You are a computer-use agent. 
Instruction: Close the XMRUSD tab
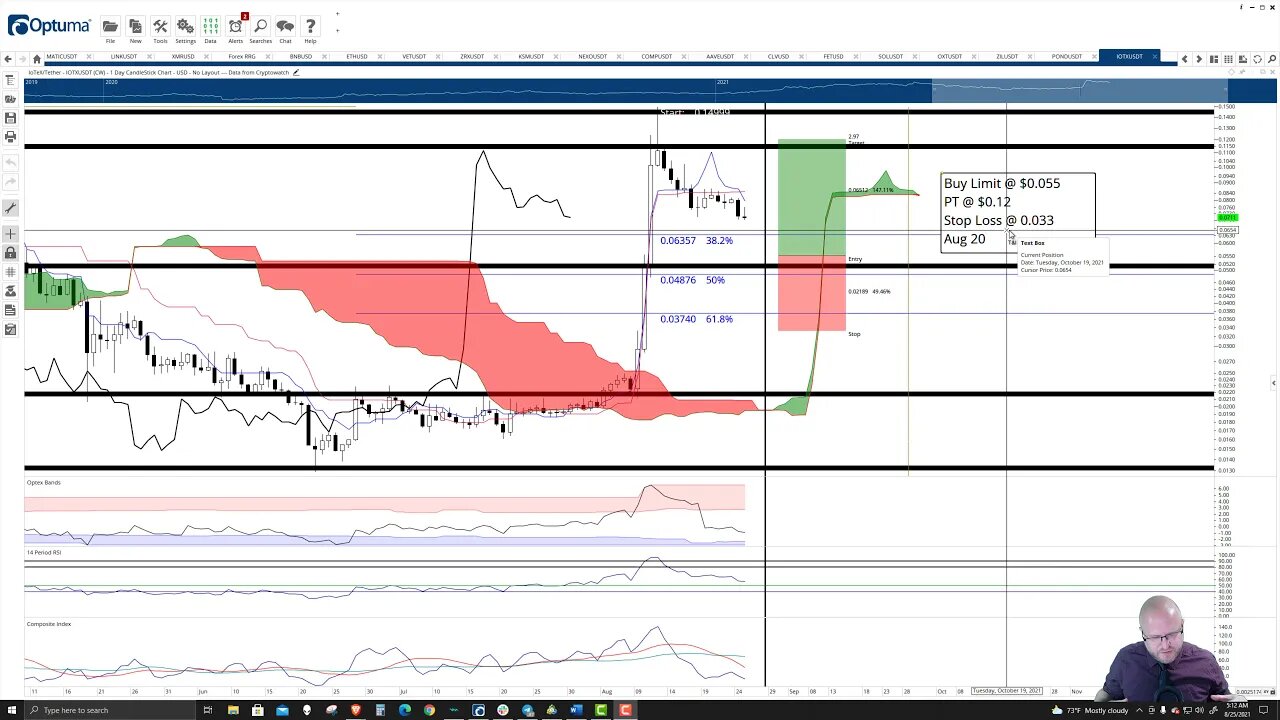pyautogui.click(x=207, y=57)
